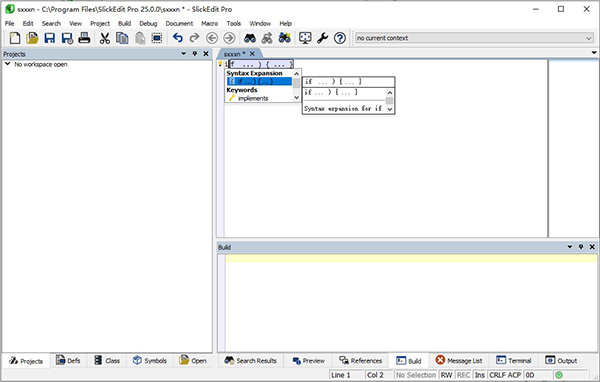This screenshot has height=382, width=600.
Task: Open the Projects panel options dropdown arrow
Action: click(184, 54)
